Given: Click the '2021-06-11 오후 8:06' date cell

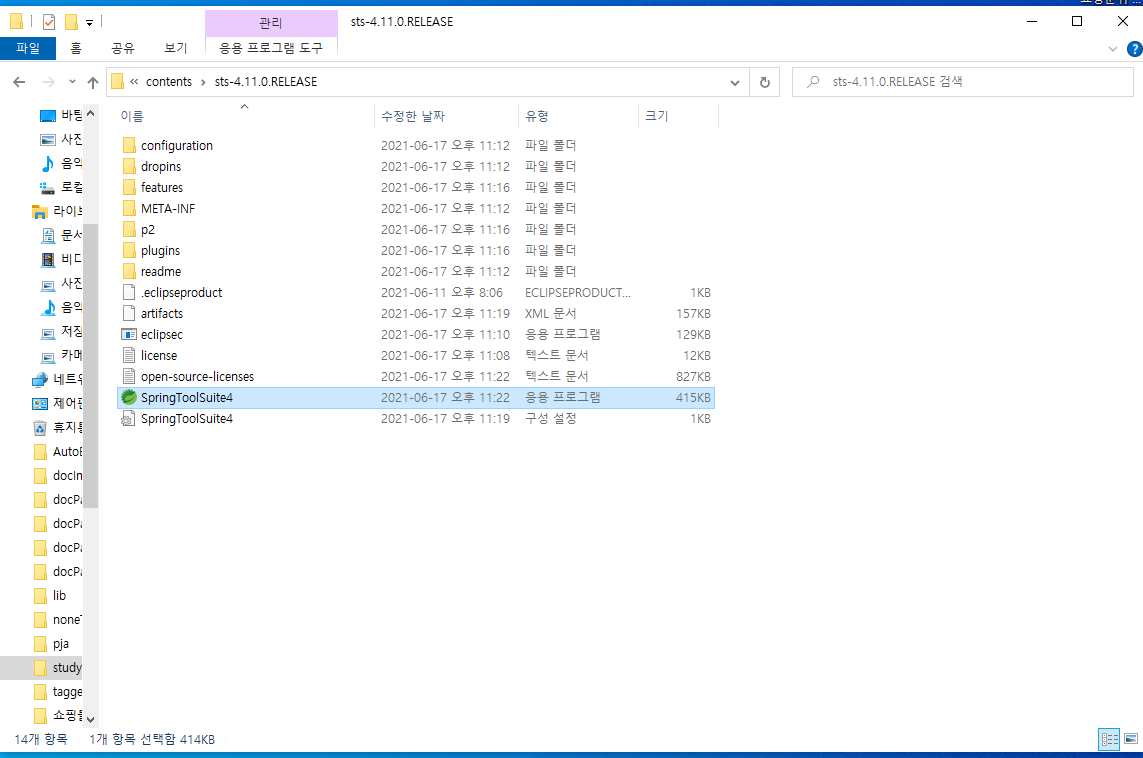Looking at the screenshot, I should tap(442, 293).
